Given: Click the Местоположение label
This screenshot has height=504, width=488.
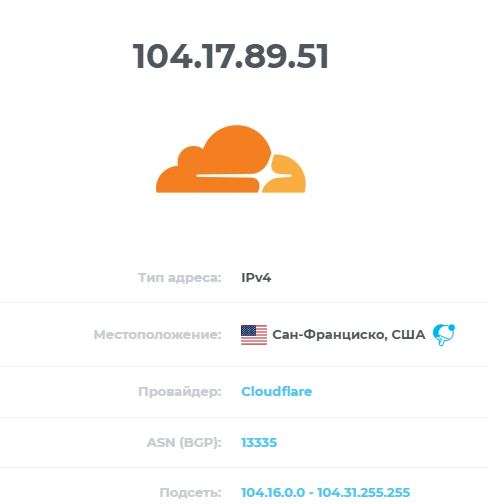Looking at the screenshot, I should coord(157,334).
